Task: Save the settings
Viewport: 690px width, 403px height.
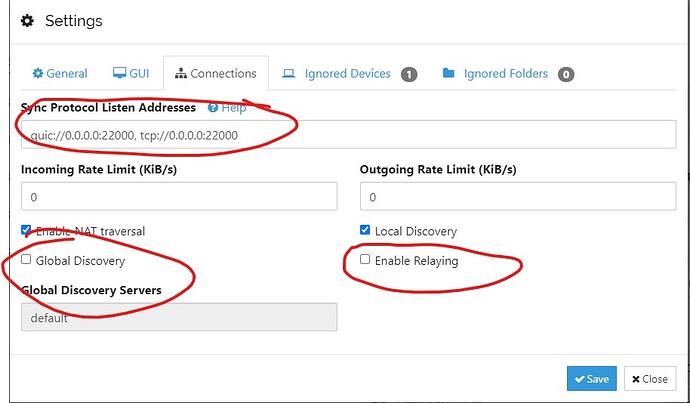Action: [x=591, y=378]
